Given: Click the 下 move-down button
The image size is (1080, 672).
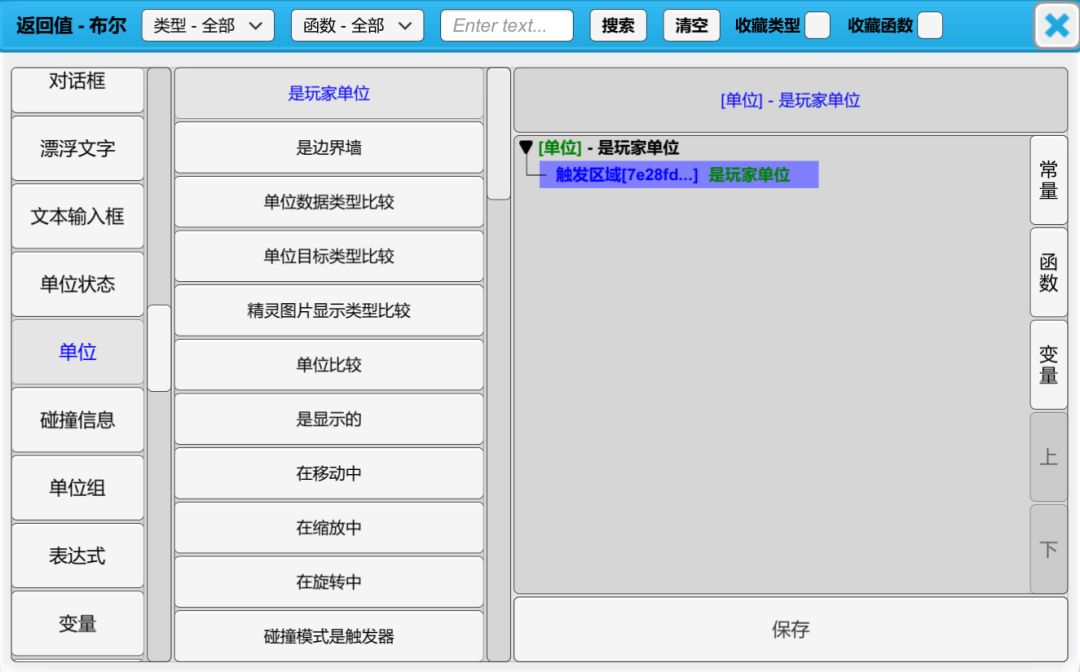Looking at the screenshot, I should [1048, 549].
